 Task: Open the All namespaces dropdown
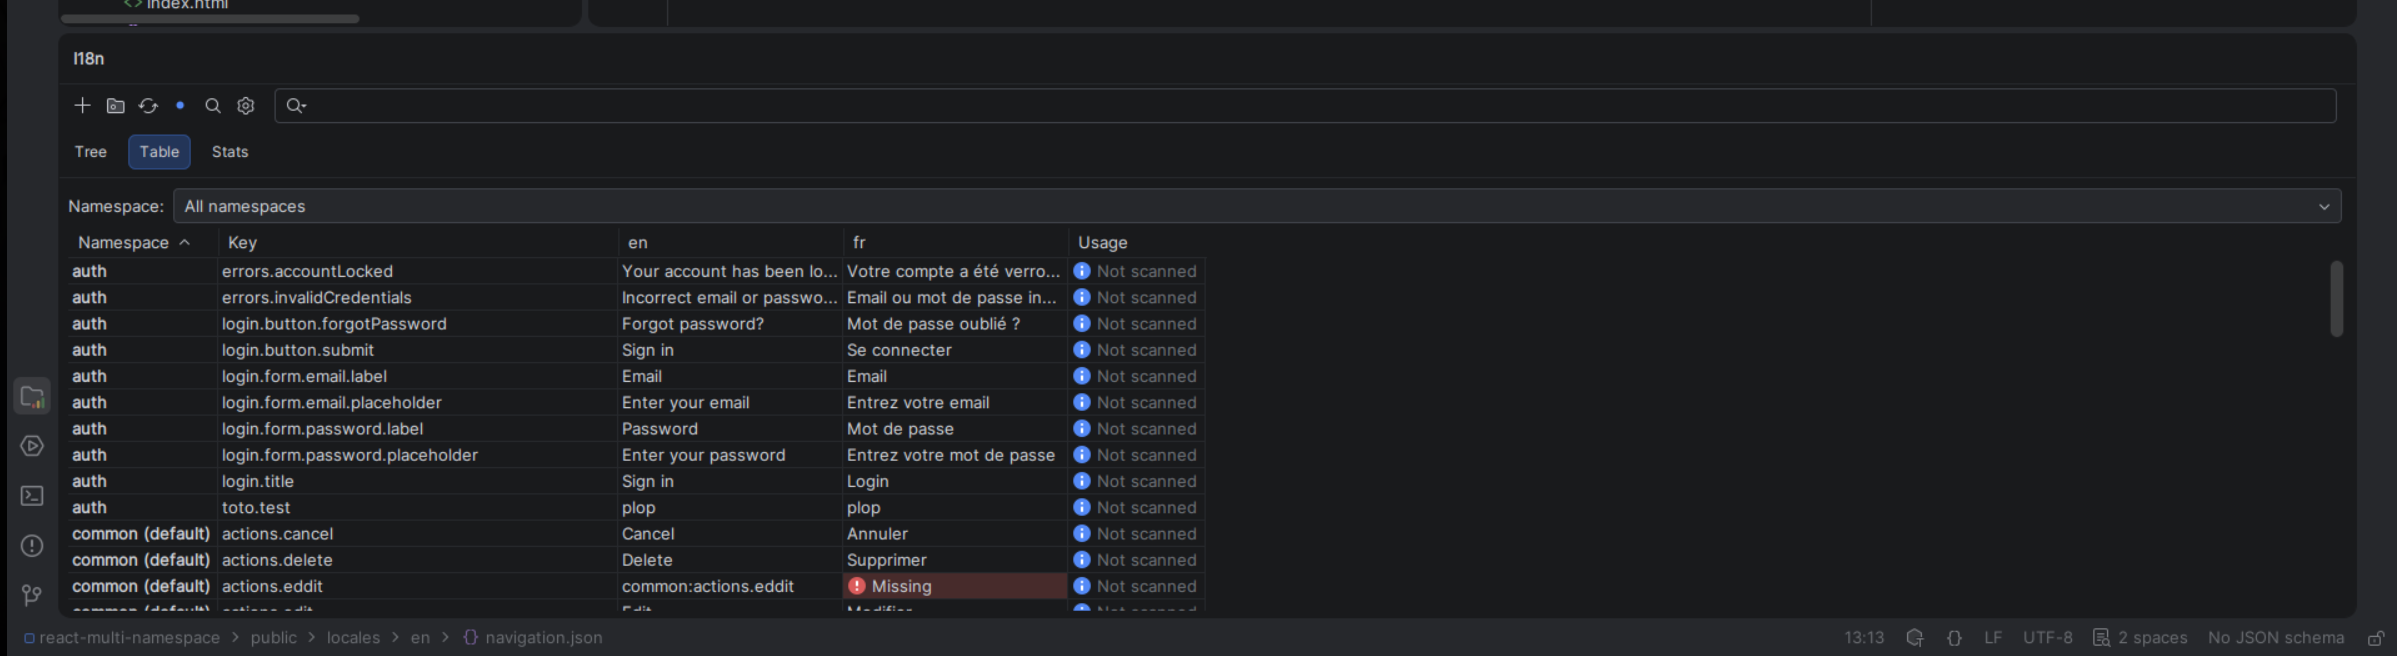[x=1257, y=206]
